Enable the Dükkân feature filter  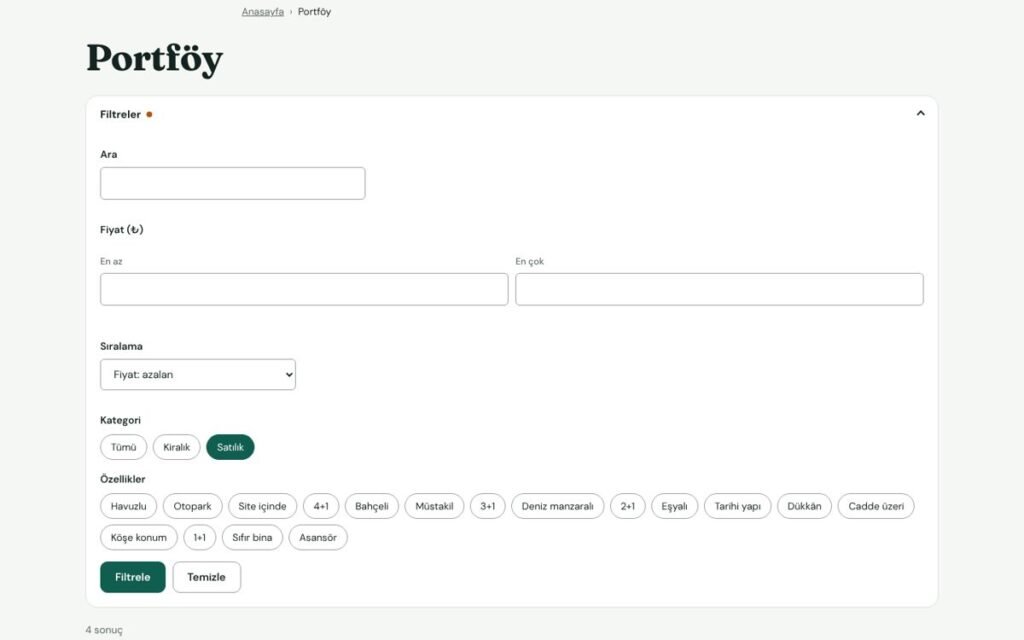coord(804,506)
